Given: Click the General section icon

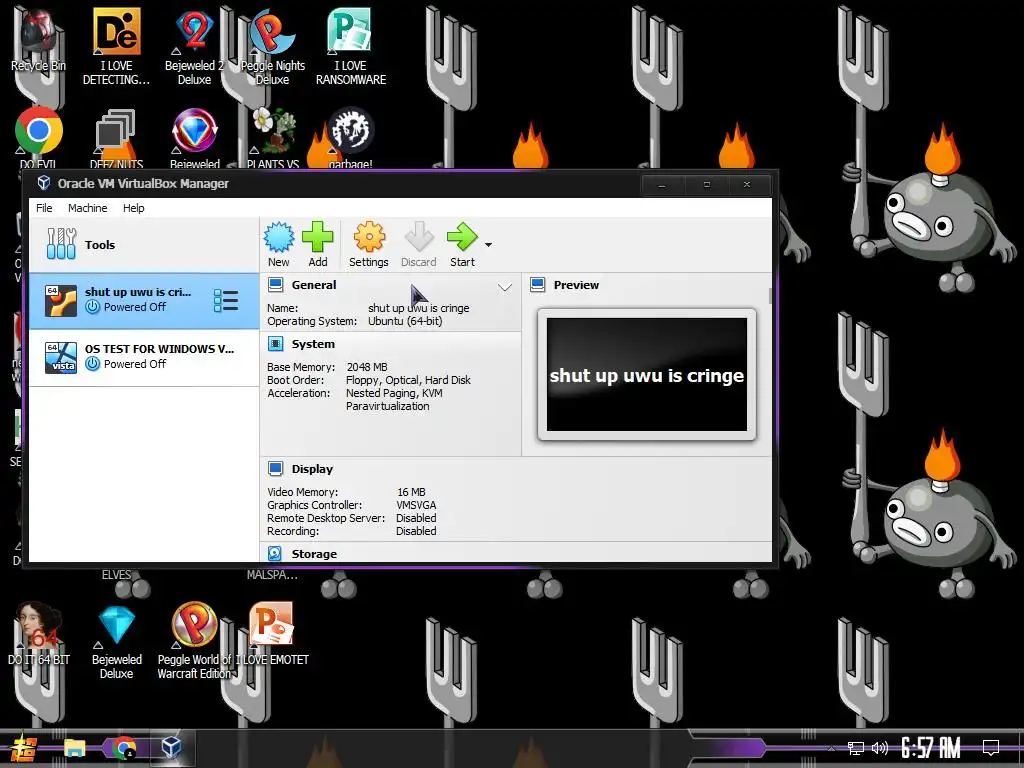Looking at the screenshot, I should [x=276, y=285].
